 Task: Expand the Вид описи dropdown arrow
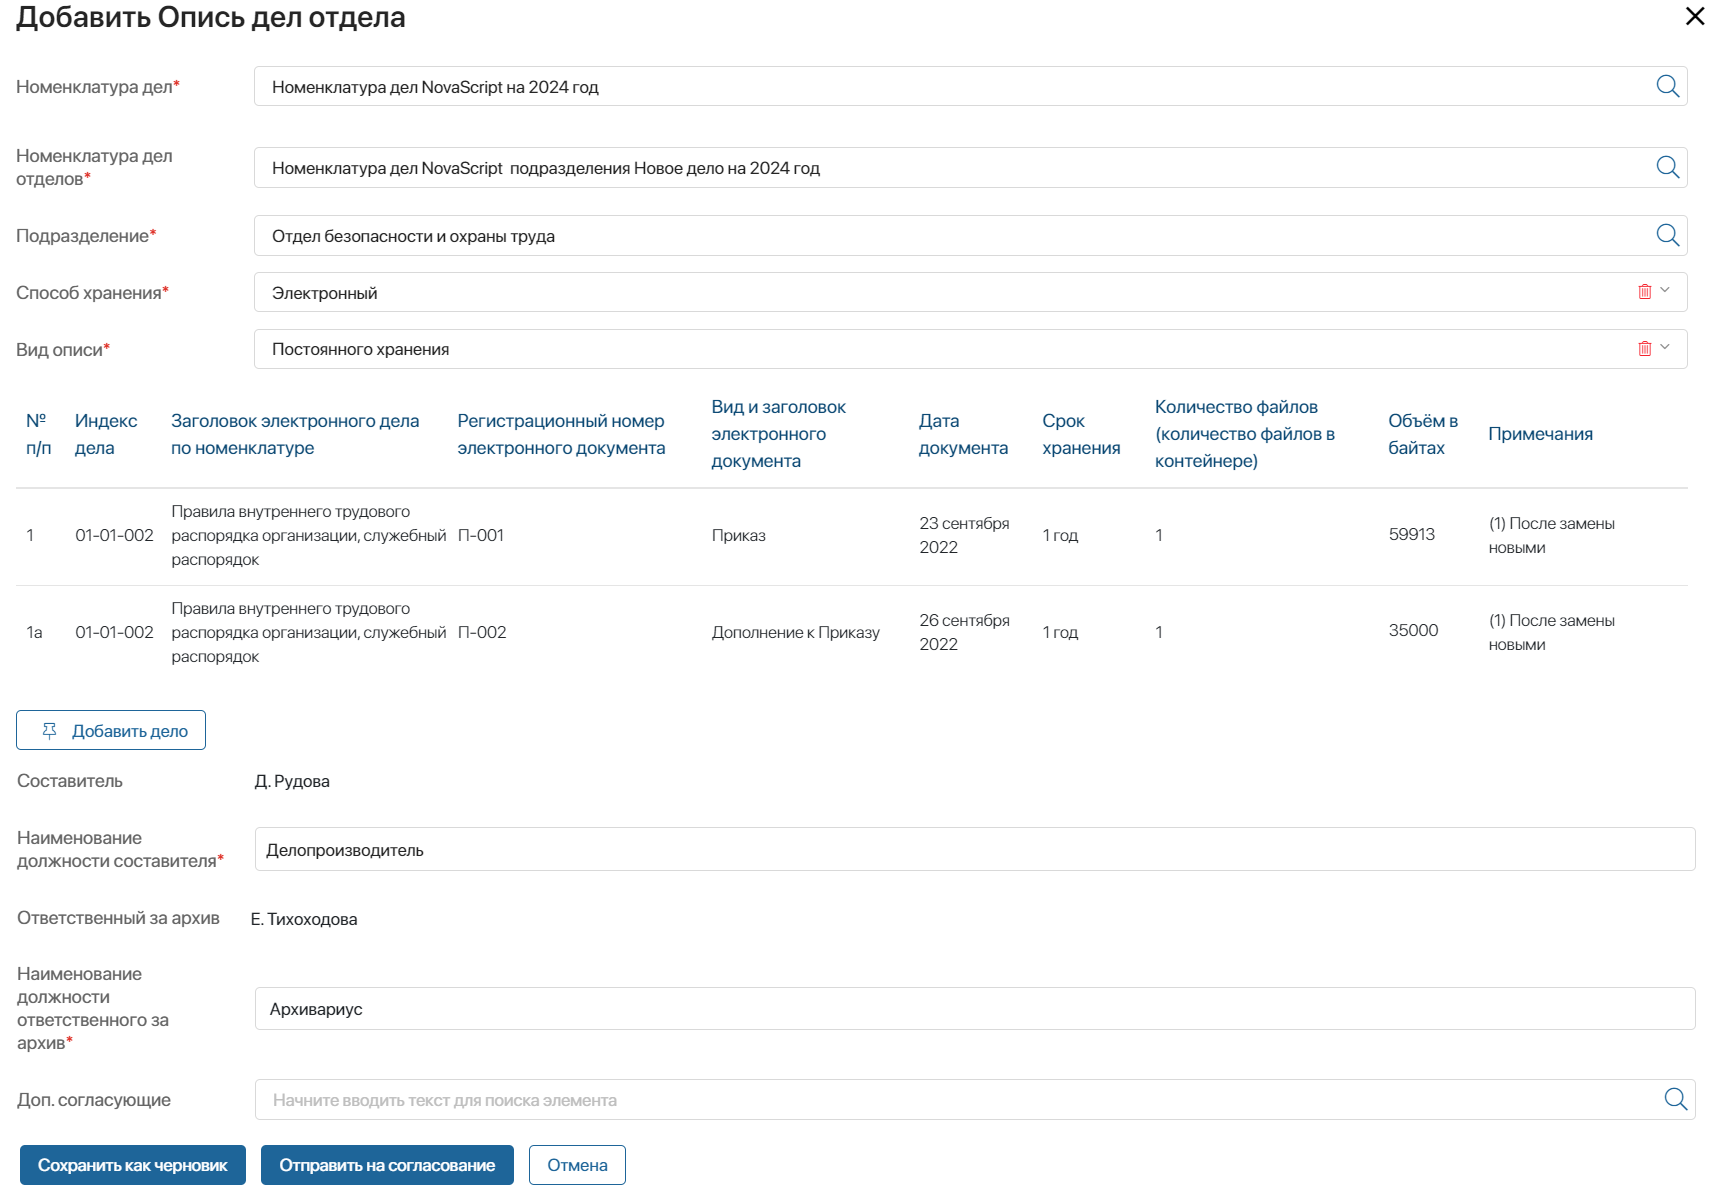click(x=1665, y=348)
